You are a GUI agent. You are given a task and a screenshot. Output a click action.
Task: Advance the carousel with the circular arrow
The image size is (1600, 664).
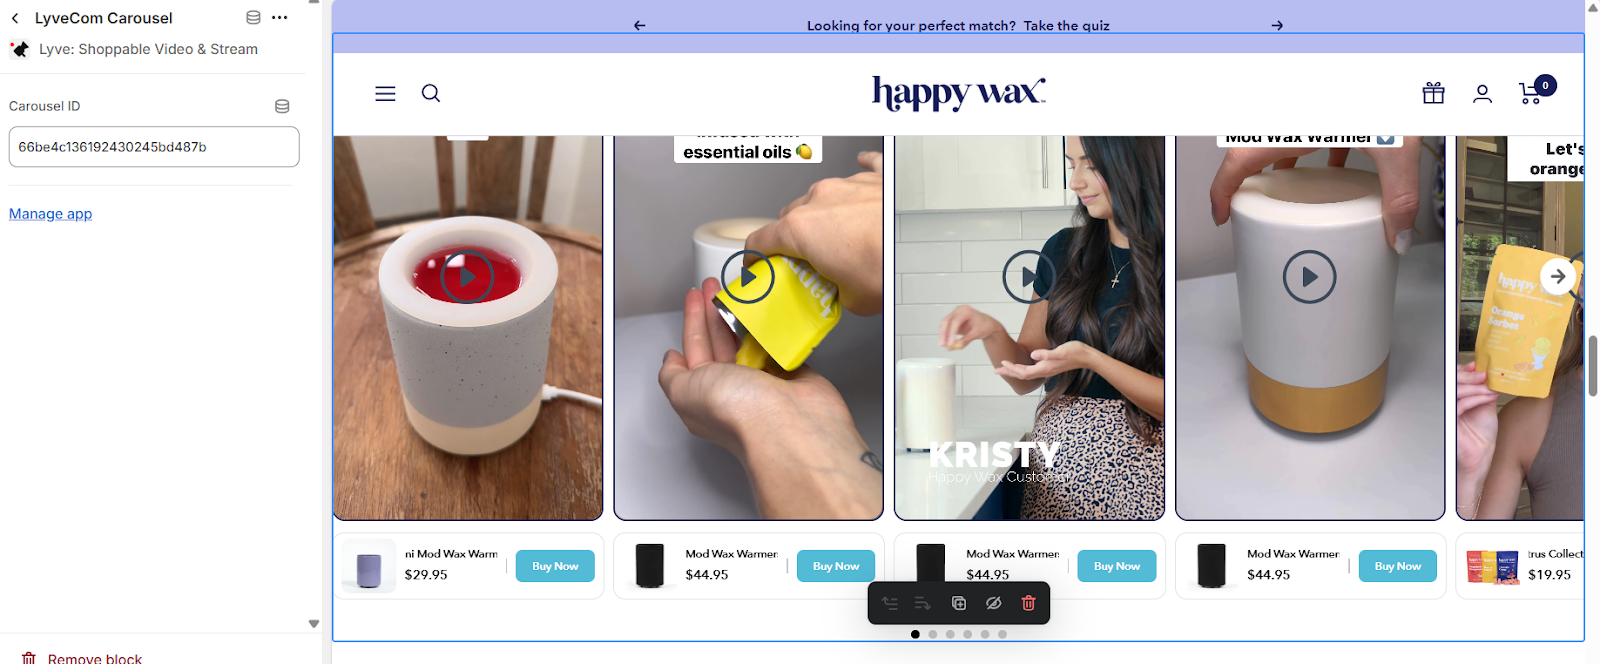[1557, 277]
